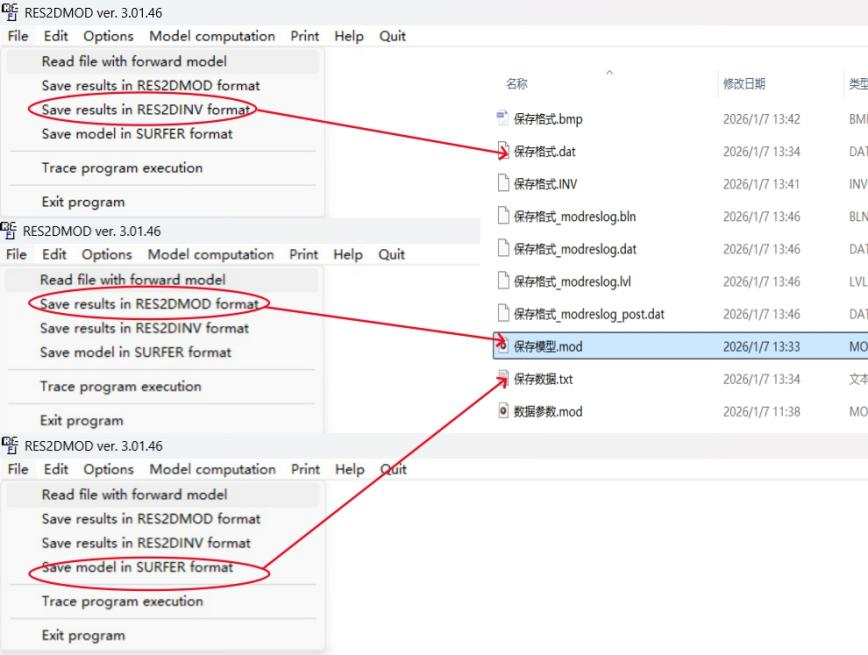Click the 类型 column header
The height and width of the screenshot is (655, 868).
[856, 85]
